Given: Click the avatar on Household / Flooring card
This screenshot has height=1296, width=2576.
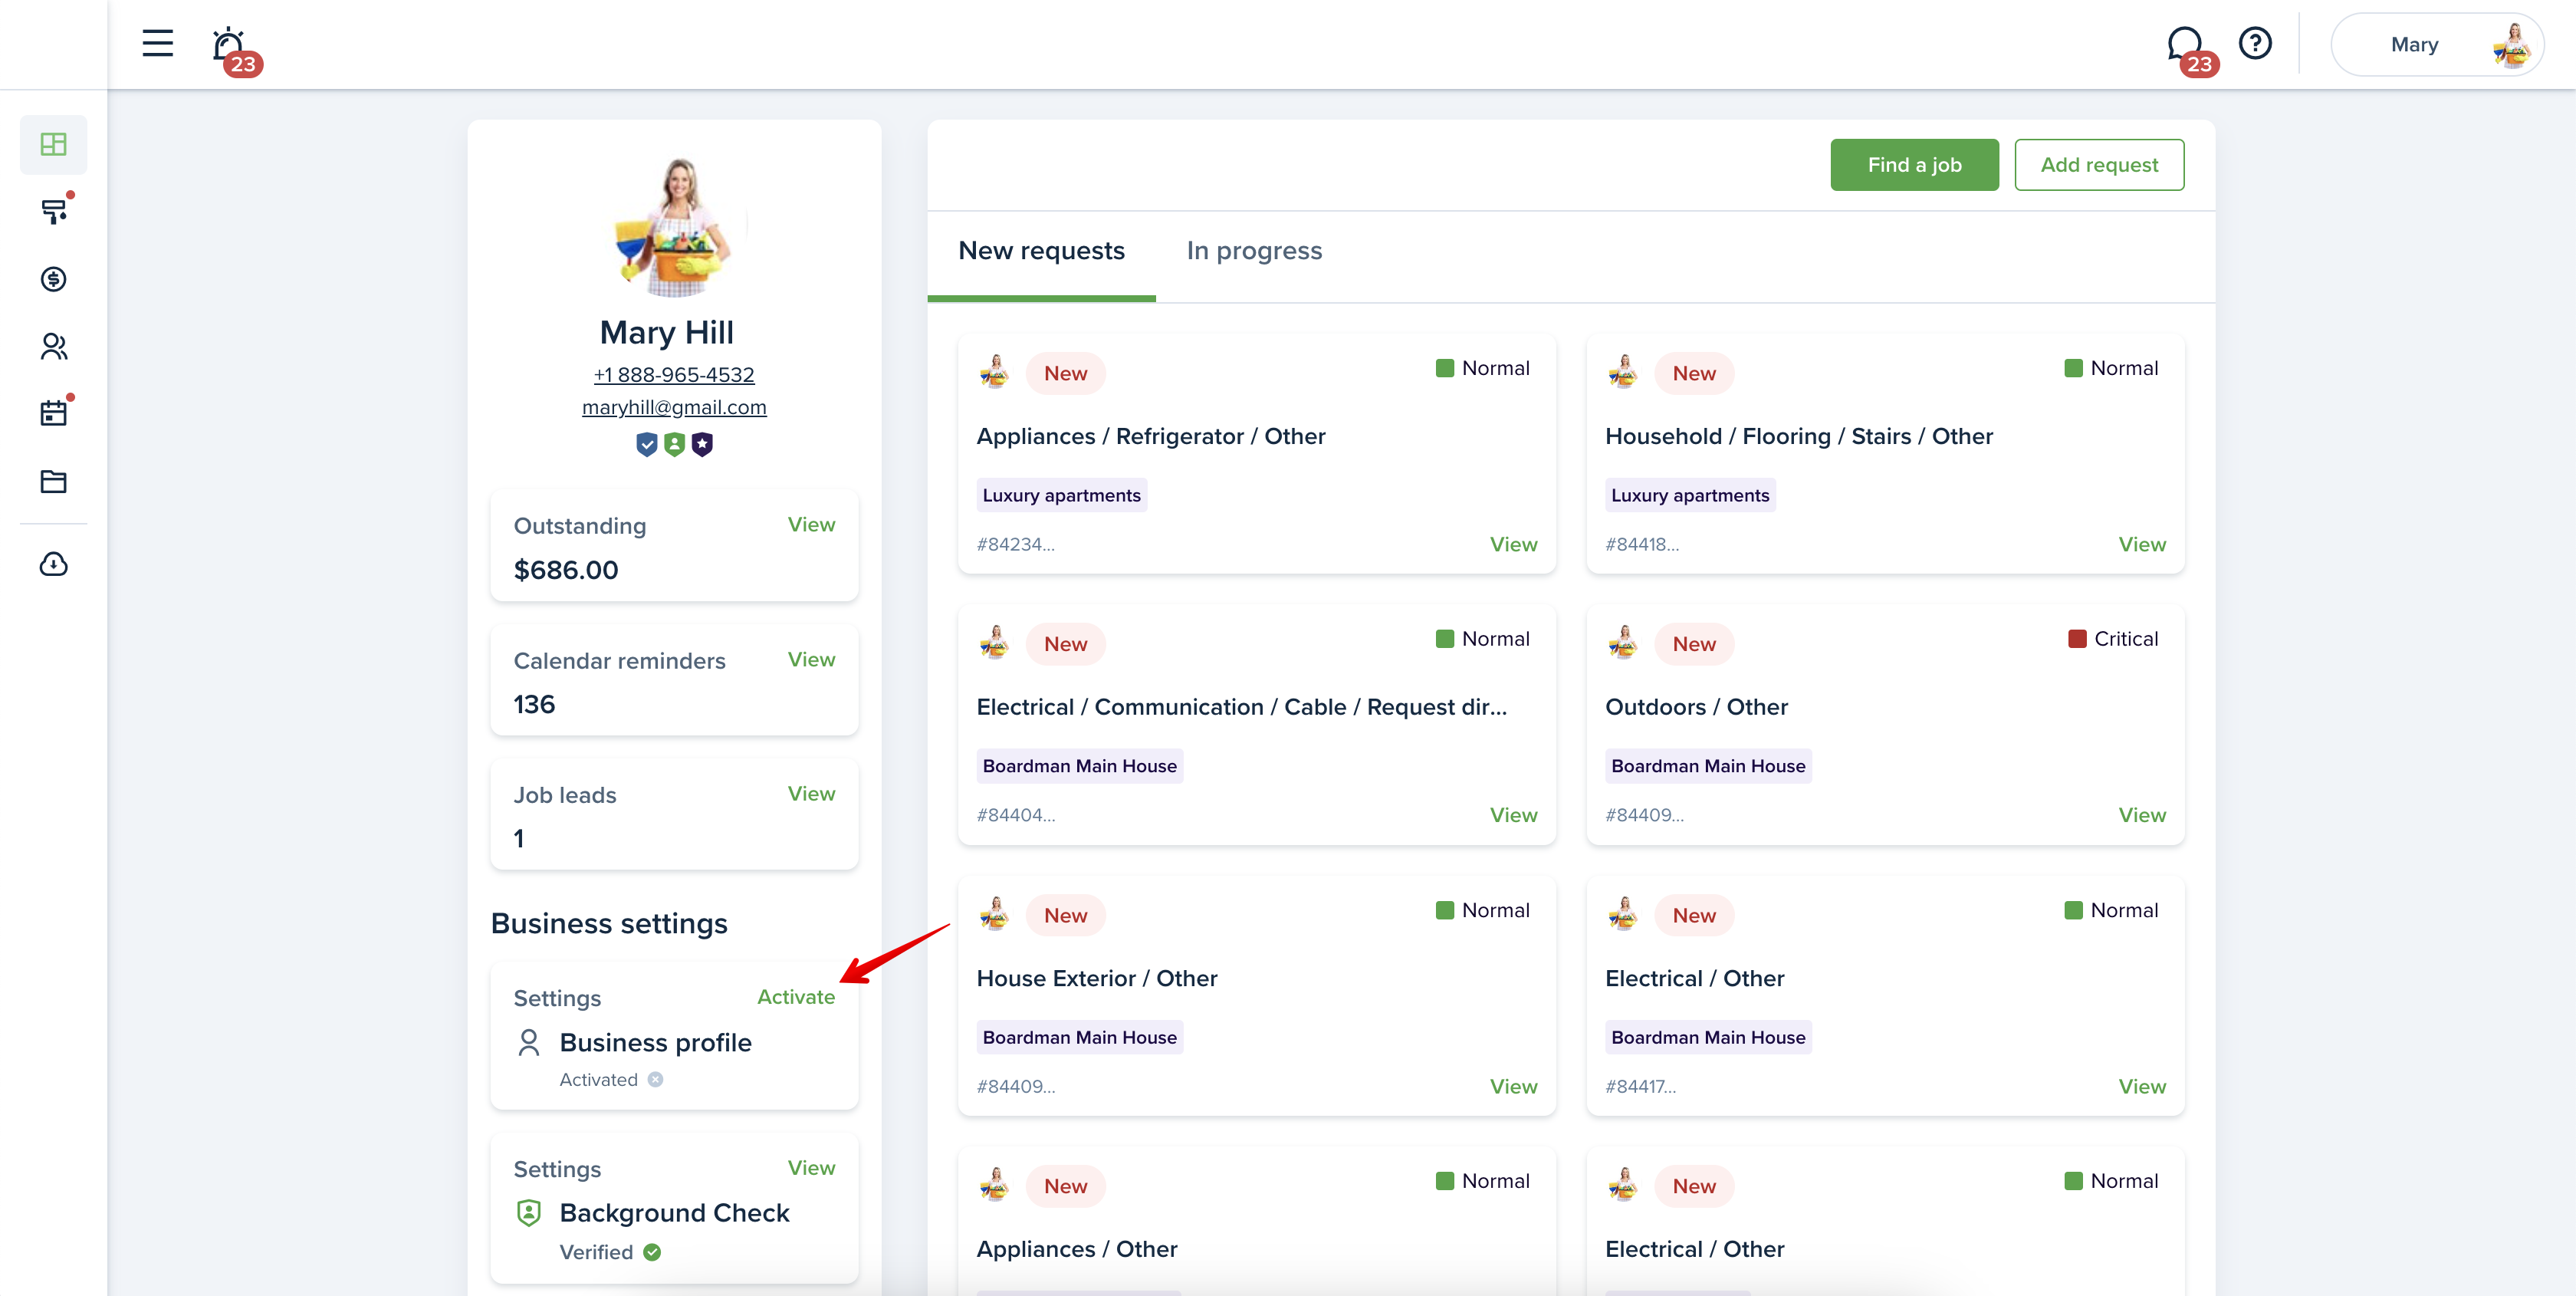Looking at the screenshot, I should (1622, 372).
